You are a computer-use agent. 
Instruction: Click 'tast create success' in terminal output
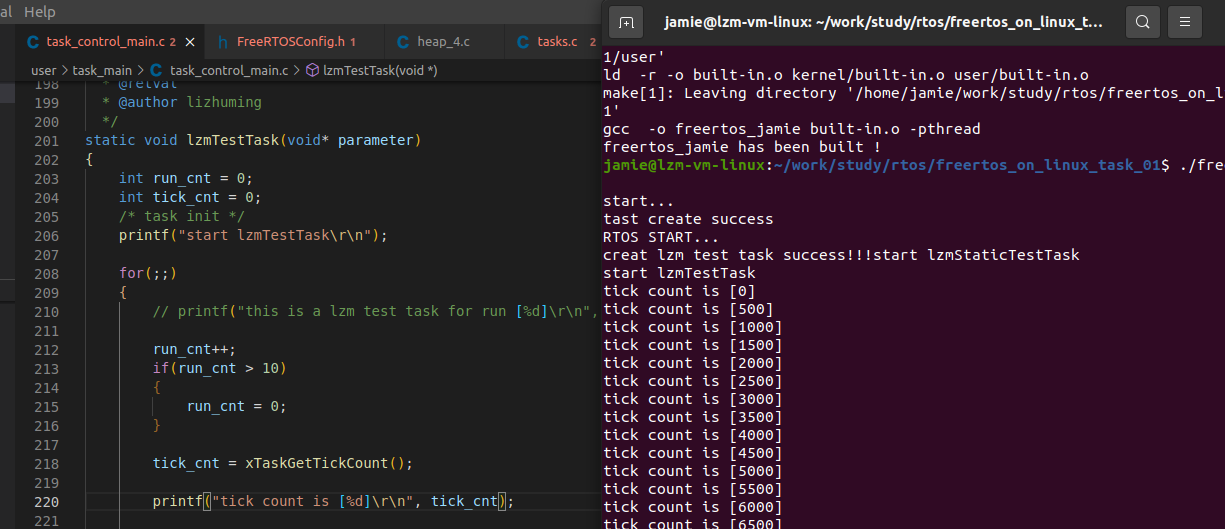[x=688, y=219]
